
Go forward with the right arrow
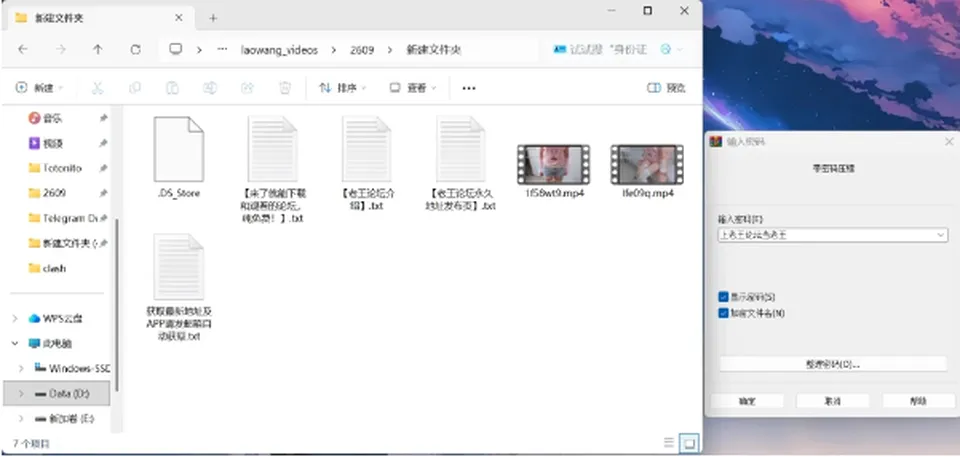tap(61, 50)
